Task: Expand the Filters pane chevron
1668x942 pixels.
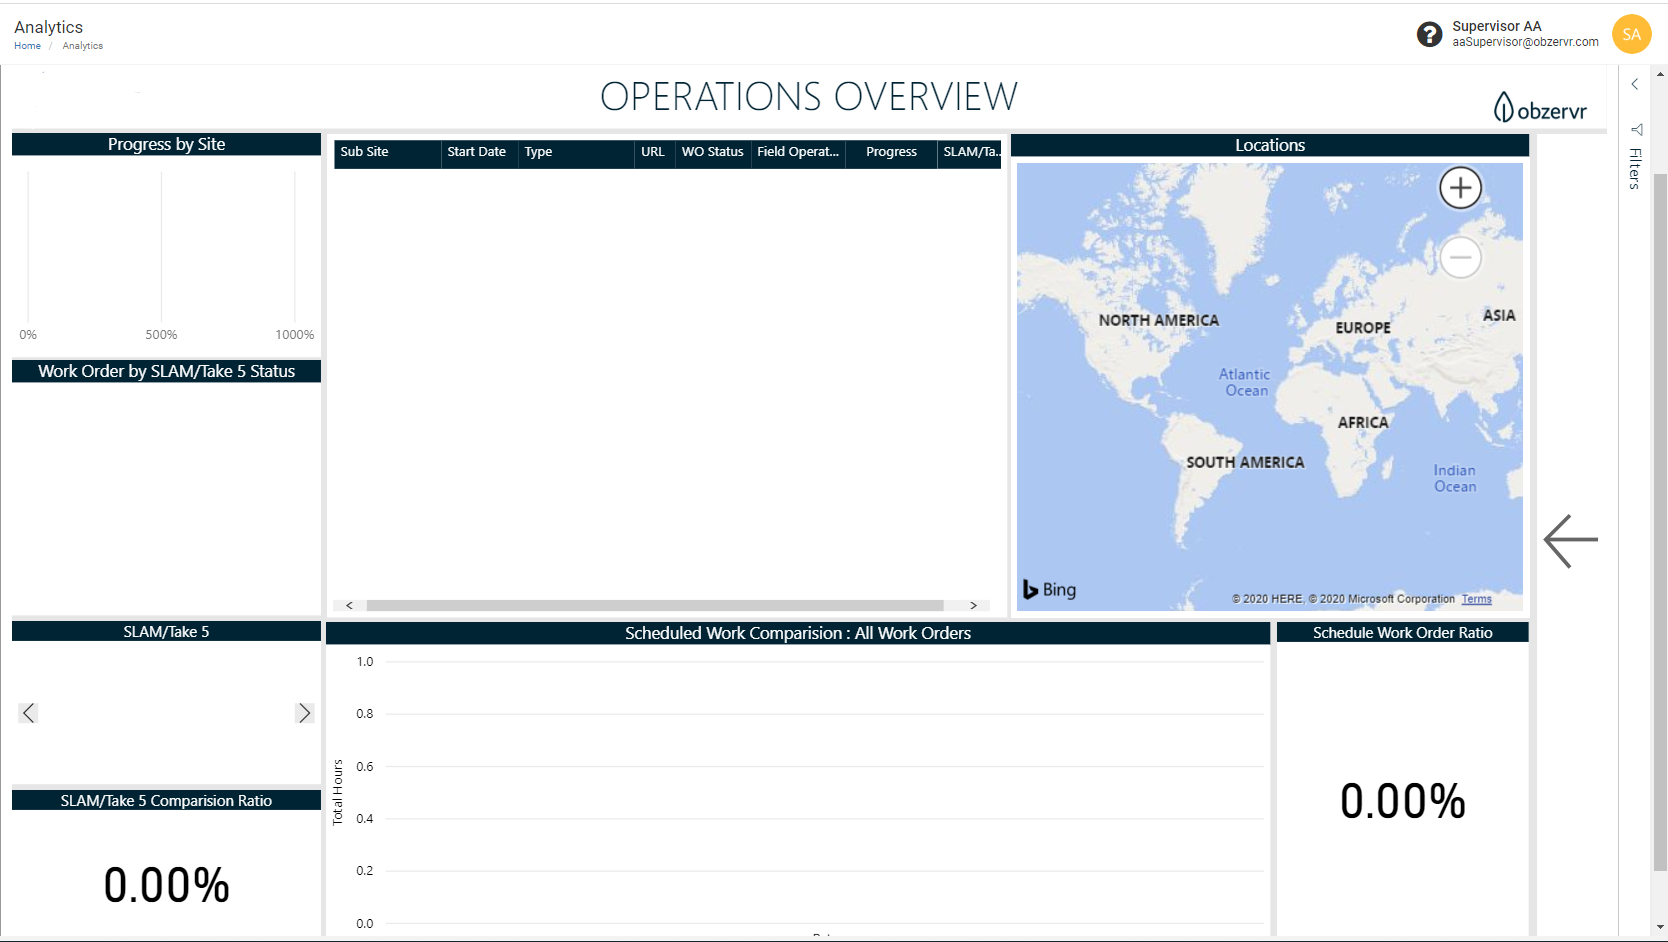Action: click(x=1635, y=85)
